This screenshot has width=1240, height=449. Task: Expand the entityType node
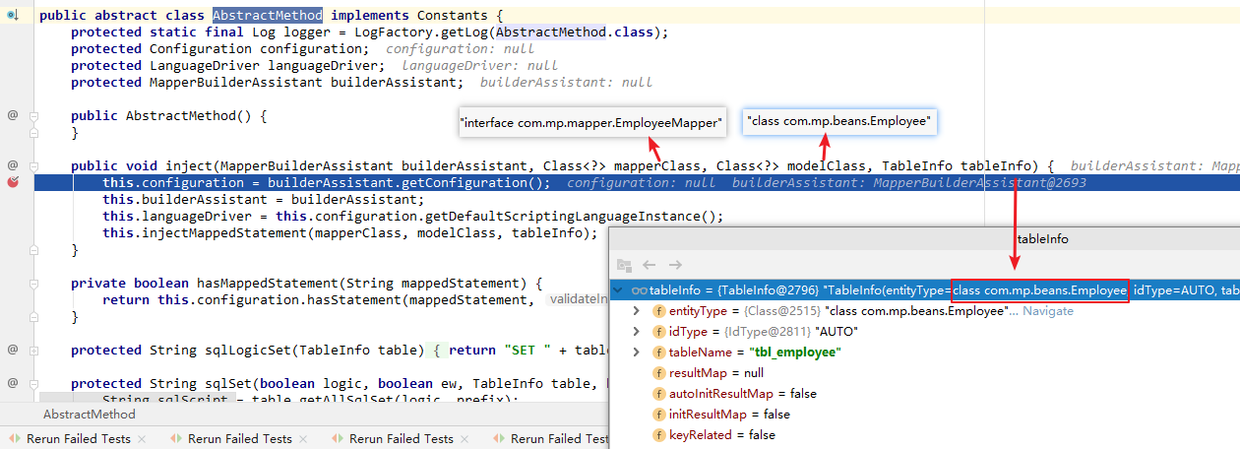point(637,311)
